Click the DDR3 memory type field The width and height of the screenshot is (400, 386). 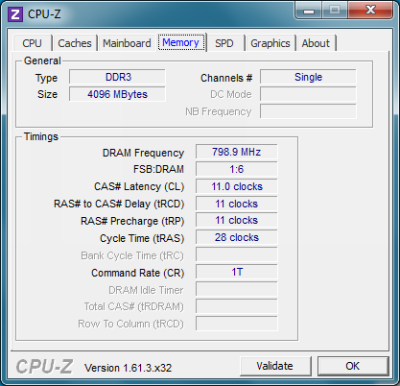(x=117, y=77)
